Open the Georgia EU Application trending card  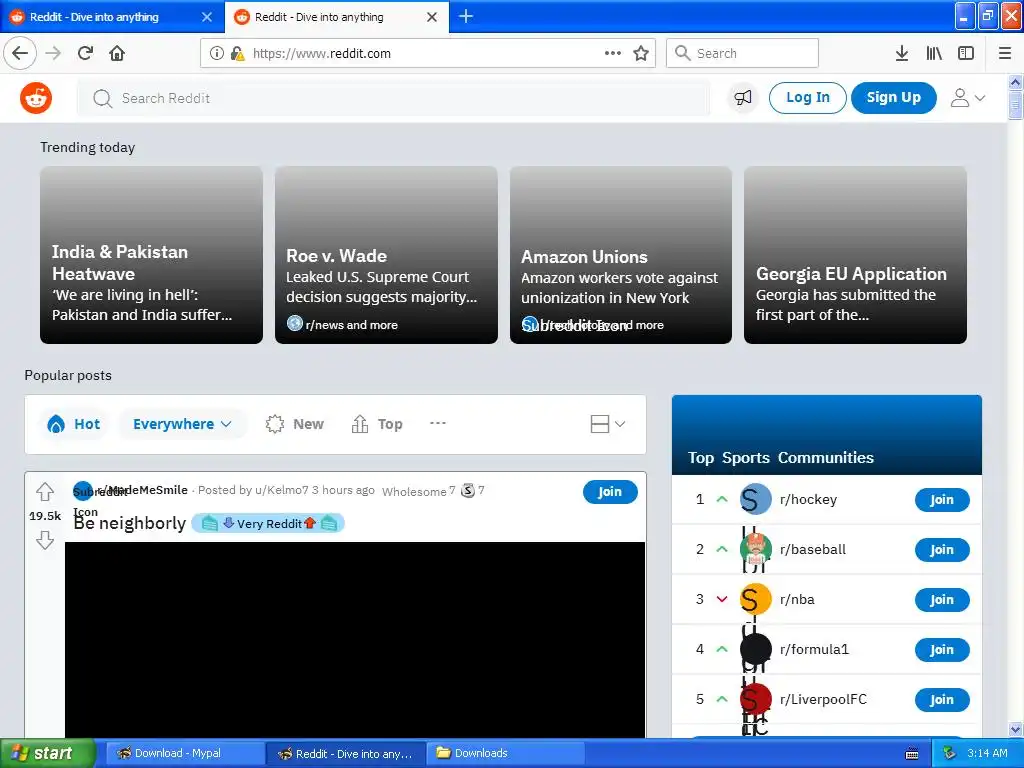click(855, 255)
